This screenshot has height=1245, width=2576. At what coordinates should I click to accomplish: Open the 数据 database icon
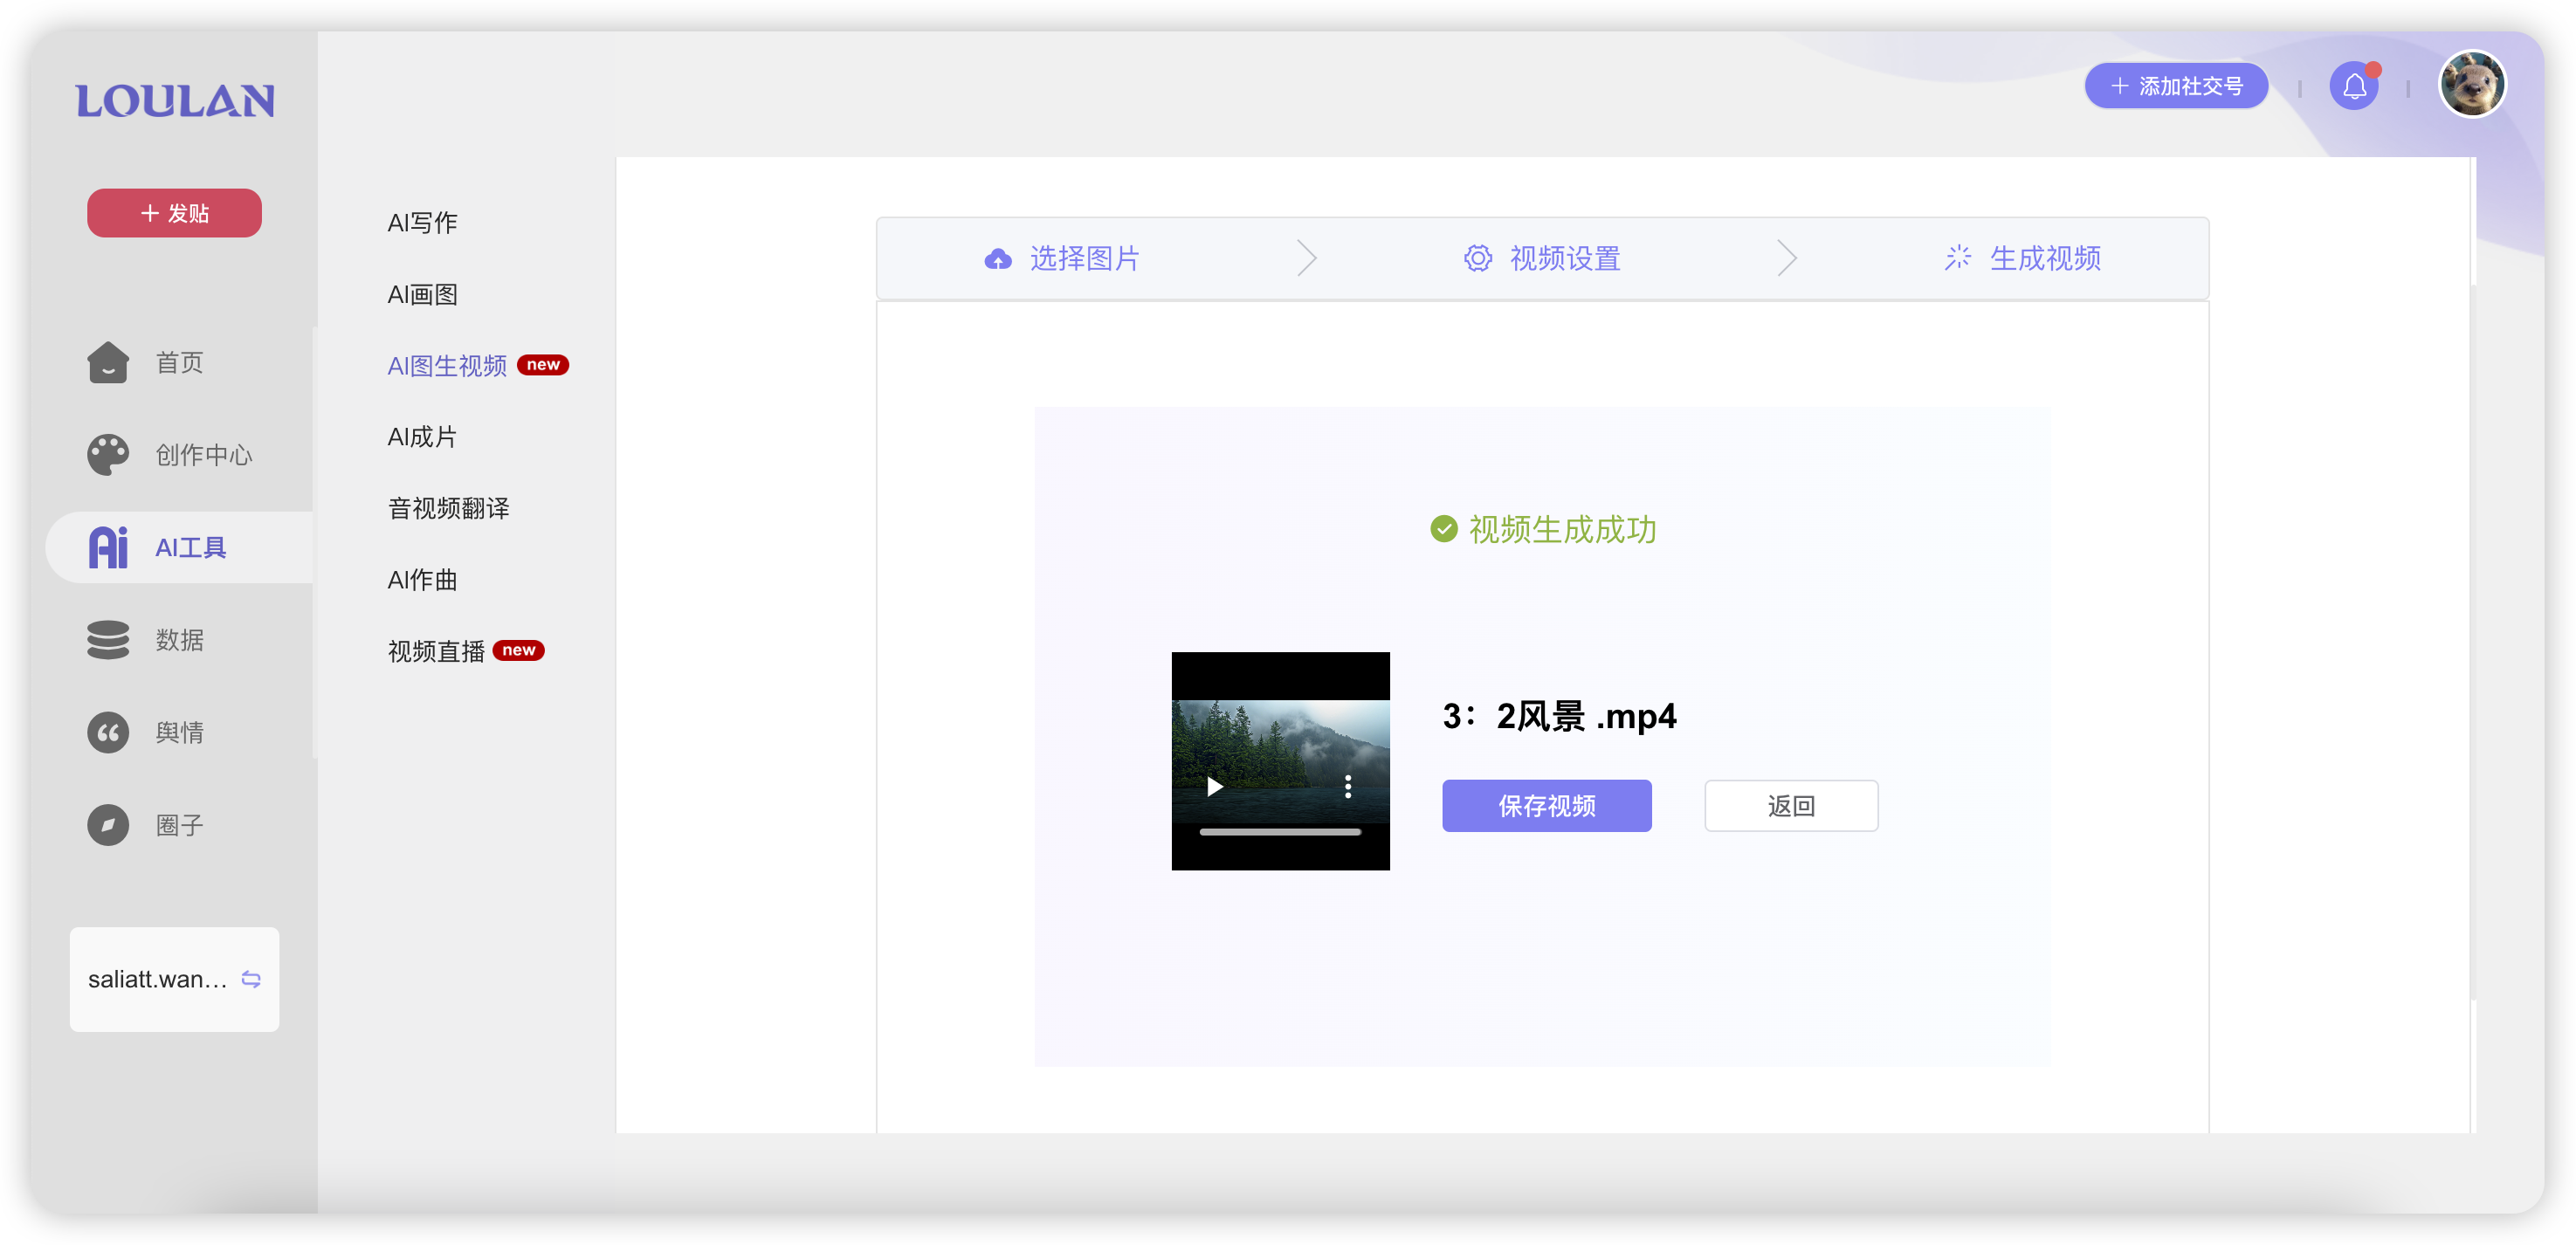[x=108, y=640]
